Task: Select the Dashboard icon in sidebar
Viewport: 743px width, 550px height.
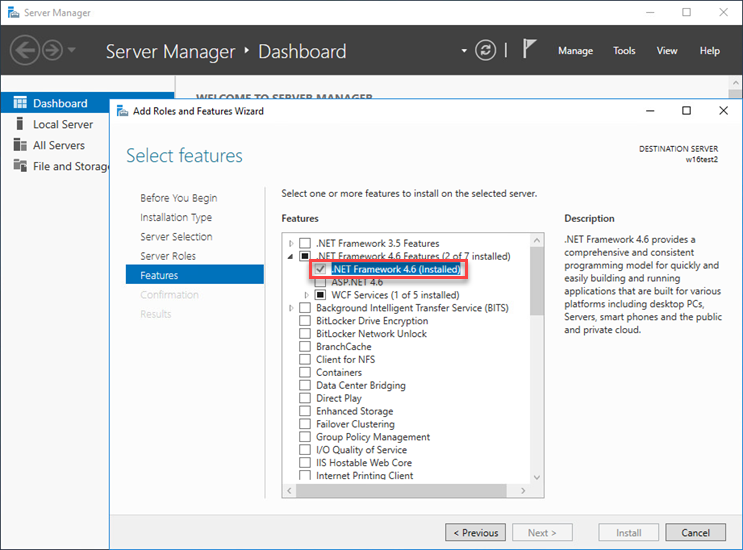Action: click(x=19, y=103)
